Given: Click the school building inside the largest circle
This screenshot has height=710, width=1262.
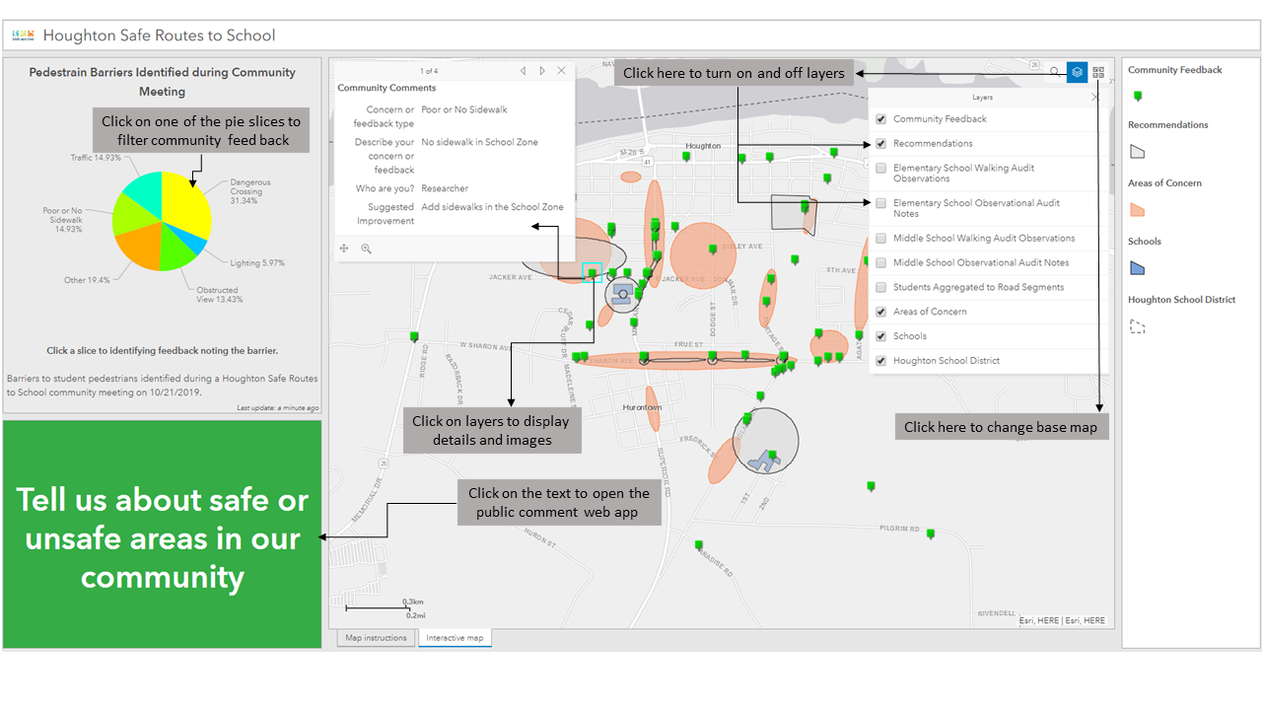Looking at the screenshot, I should [x=766, y=460].
